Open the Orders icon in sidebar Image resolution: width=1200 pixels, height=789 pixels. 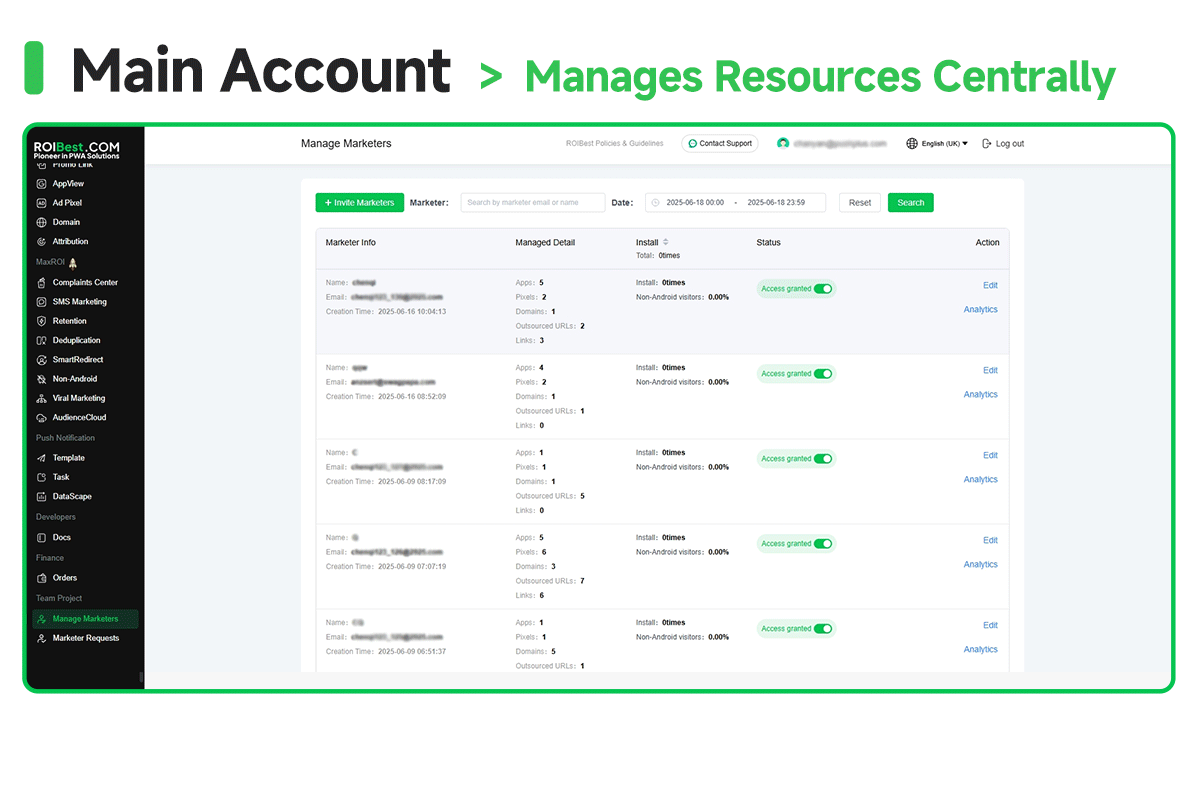41,578
